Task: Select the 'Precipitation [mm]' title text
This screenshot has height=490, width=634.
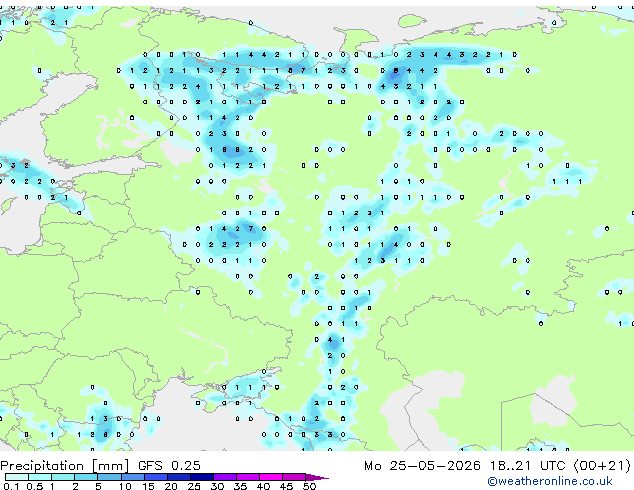Action: 64,466
